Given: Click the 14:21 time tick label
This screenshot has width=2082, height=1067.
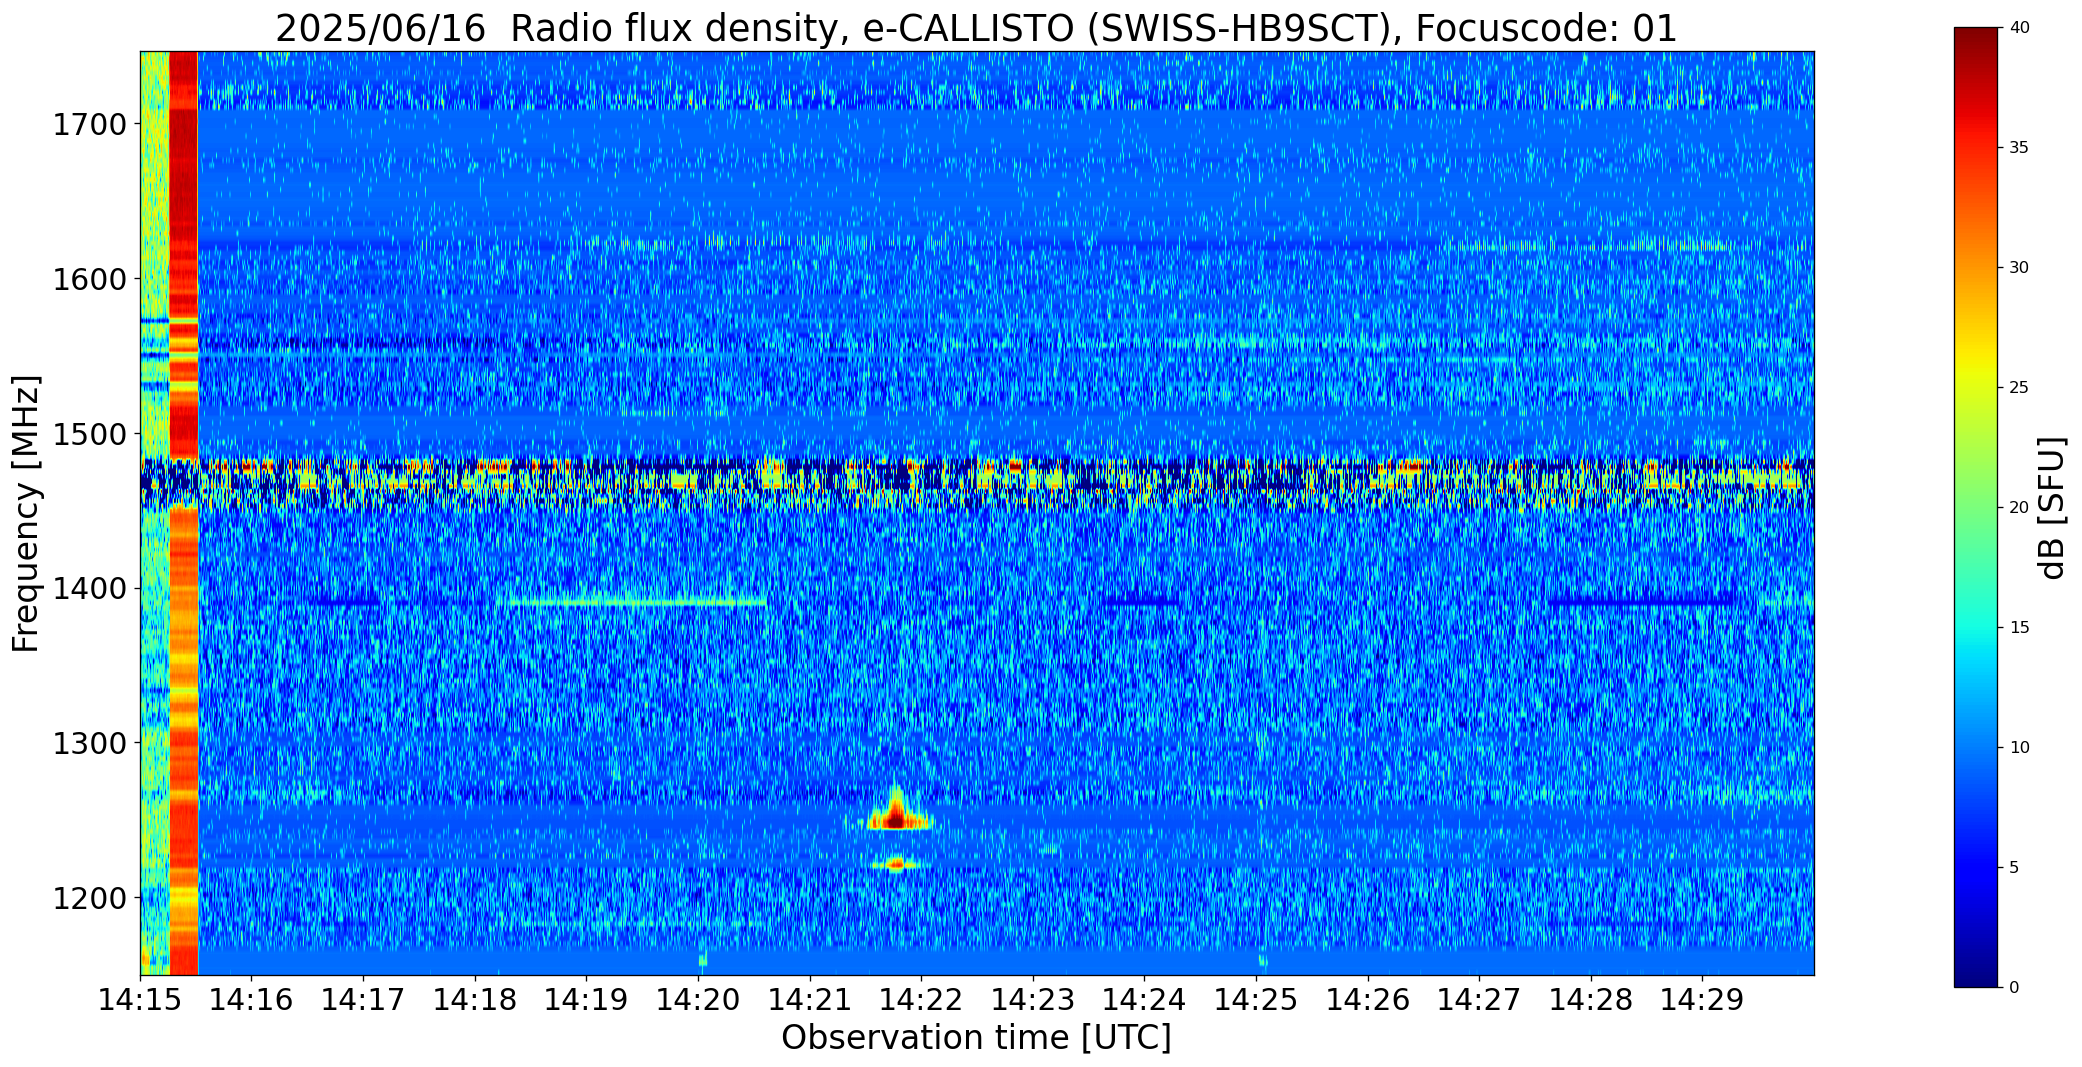Looking at the screenshot, I should tap(810, 999).
